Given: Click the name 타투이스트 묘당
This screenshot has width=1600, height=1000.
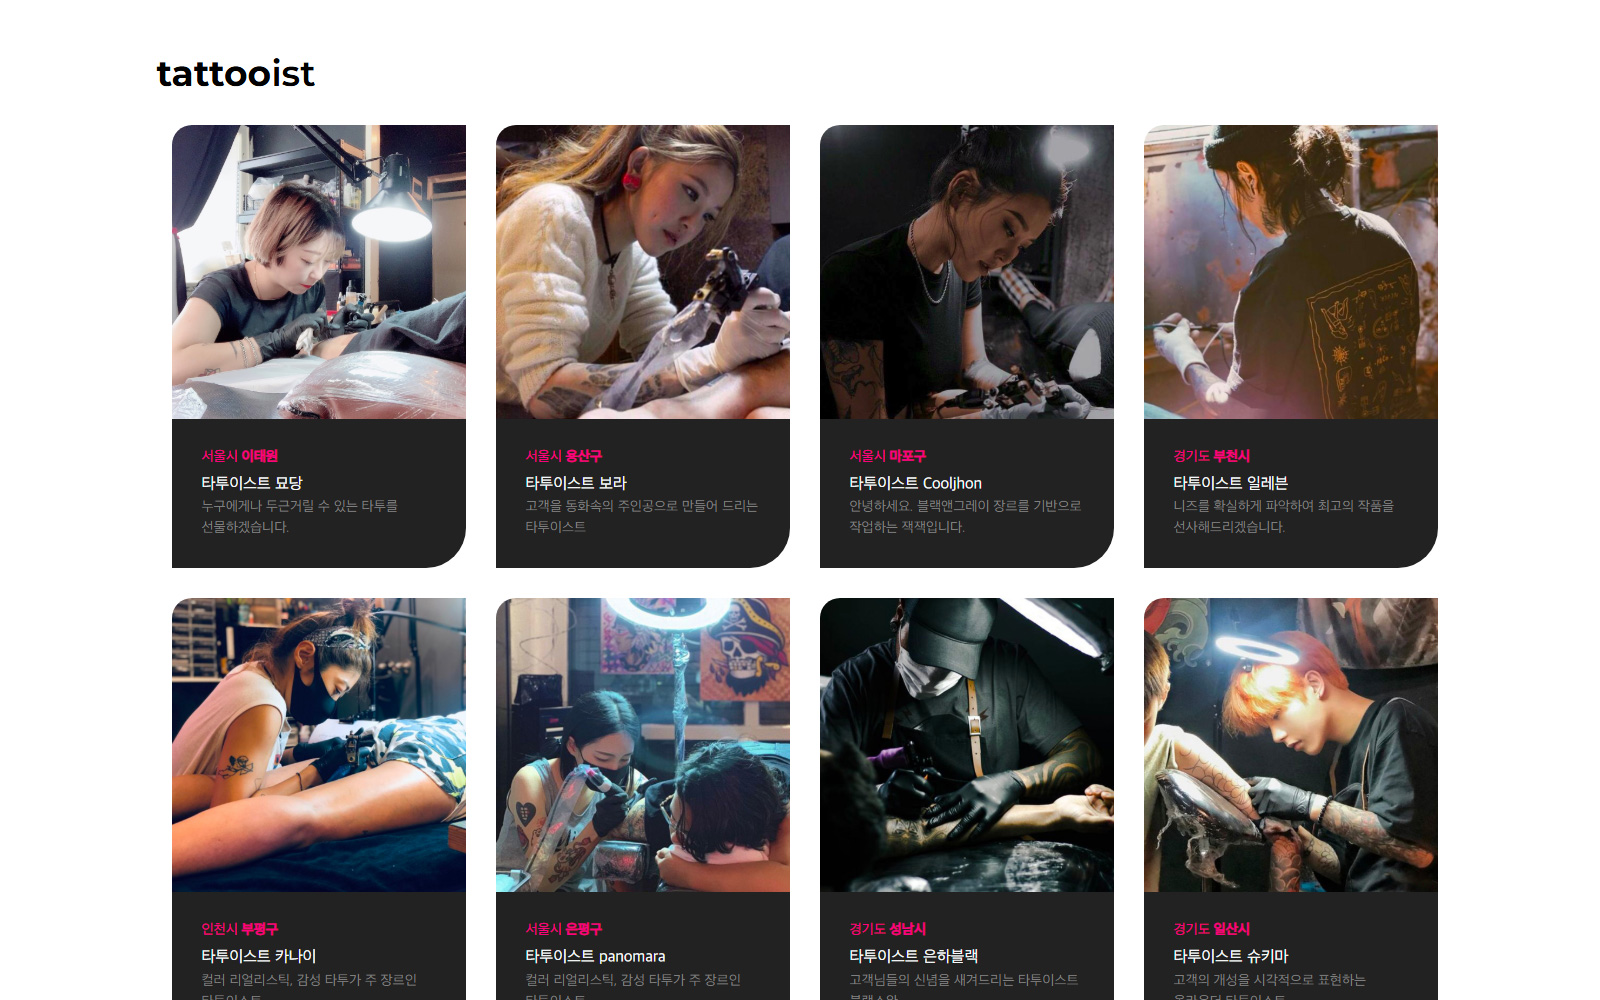Looking at the screenshot, I should pos(252,483).
